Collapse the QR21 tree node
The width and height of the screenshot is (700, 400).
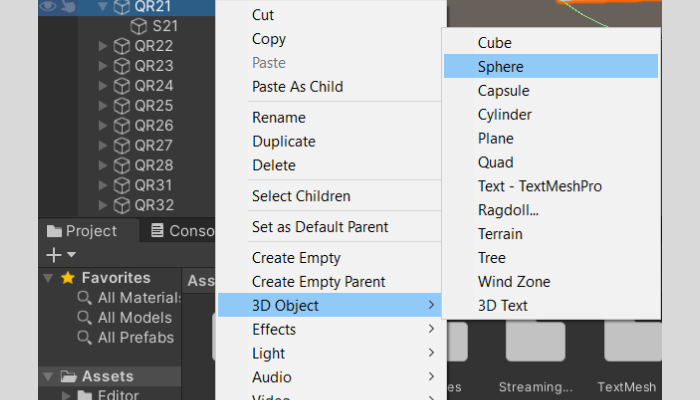point(103,7)
